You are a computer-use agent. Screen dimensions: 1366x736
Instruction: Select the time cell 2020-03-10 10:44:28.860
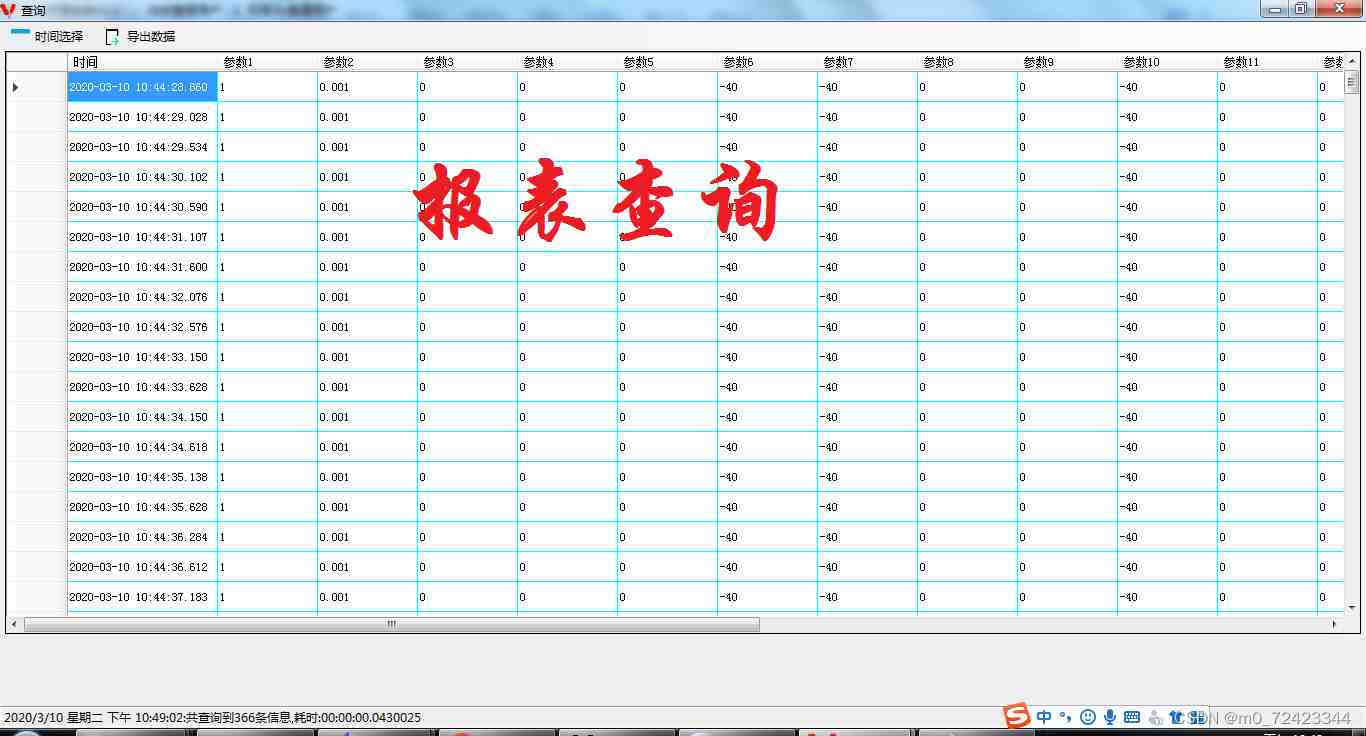(x=142, y=87)
